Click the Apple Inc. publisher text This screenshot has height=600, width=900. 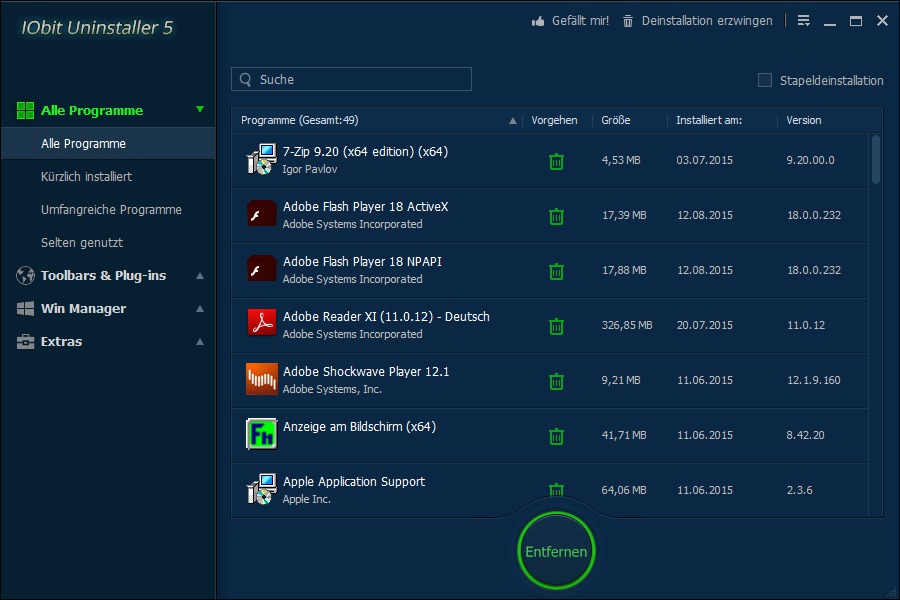click(307, 499)
